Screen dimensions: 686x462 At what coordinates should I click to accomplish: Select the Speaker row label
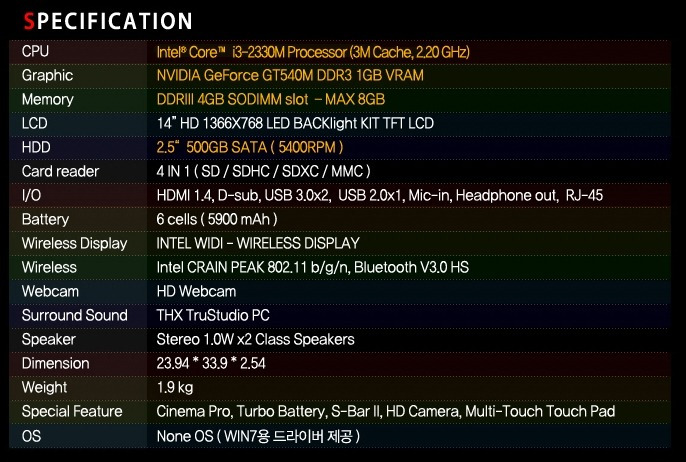pos(49,340)
